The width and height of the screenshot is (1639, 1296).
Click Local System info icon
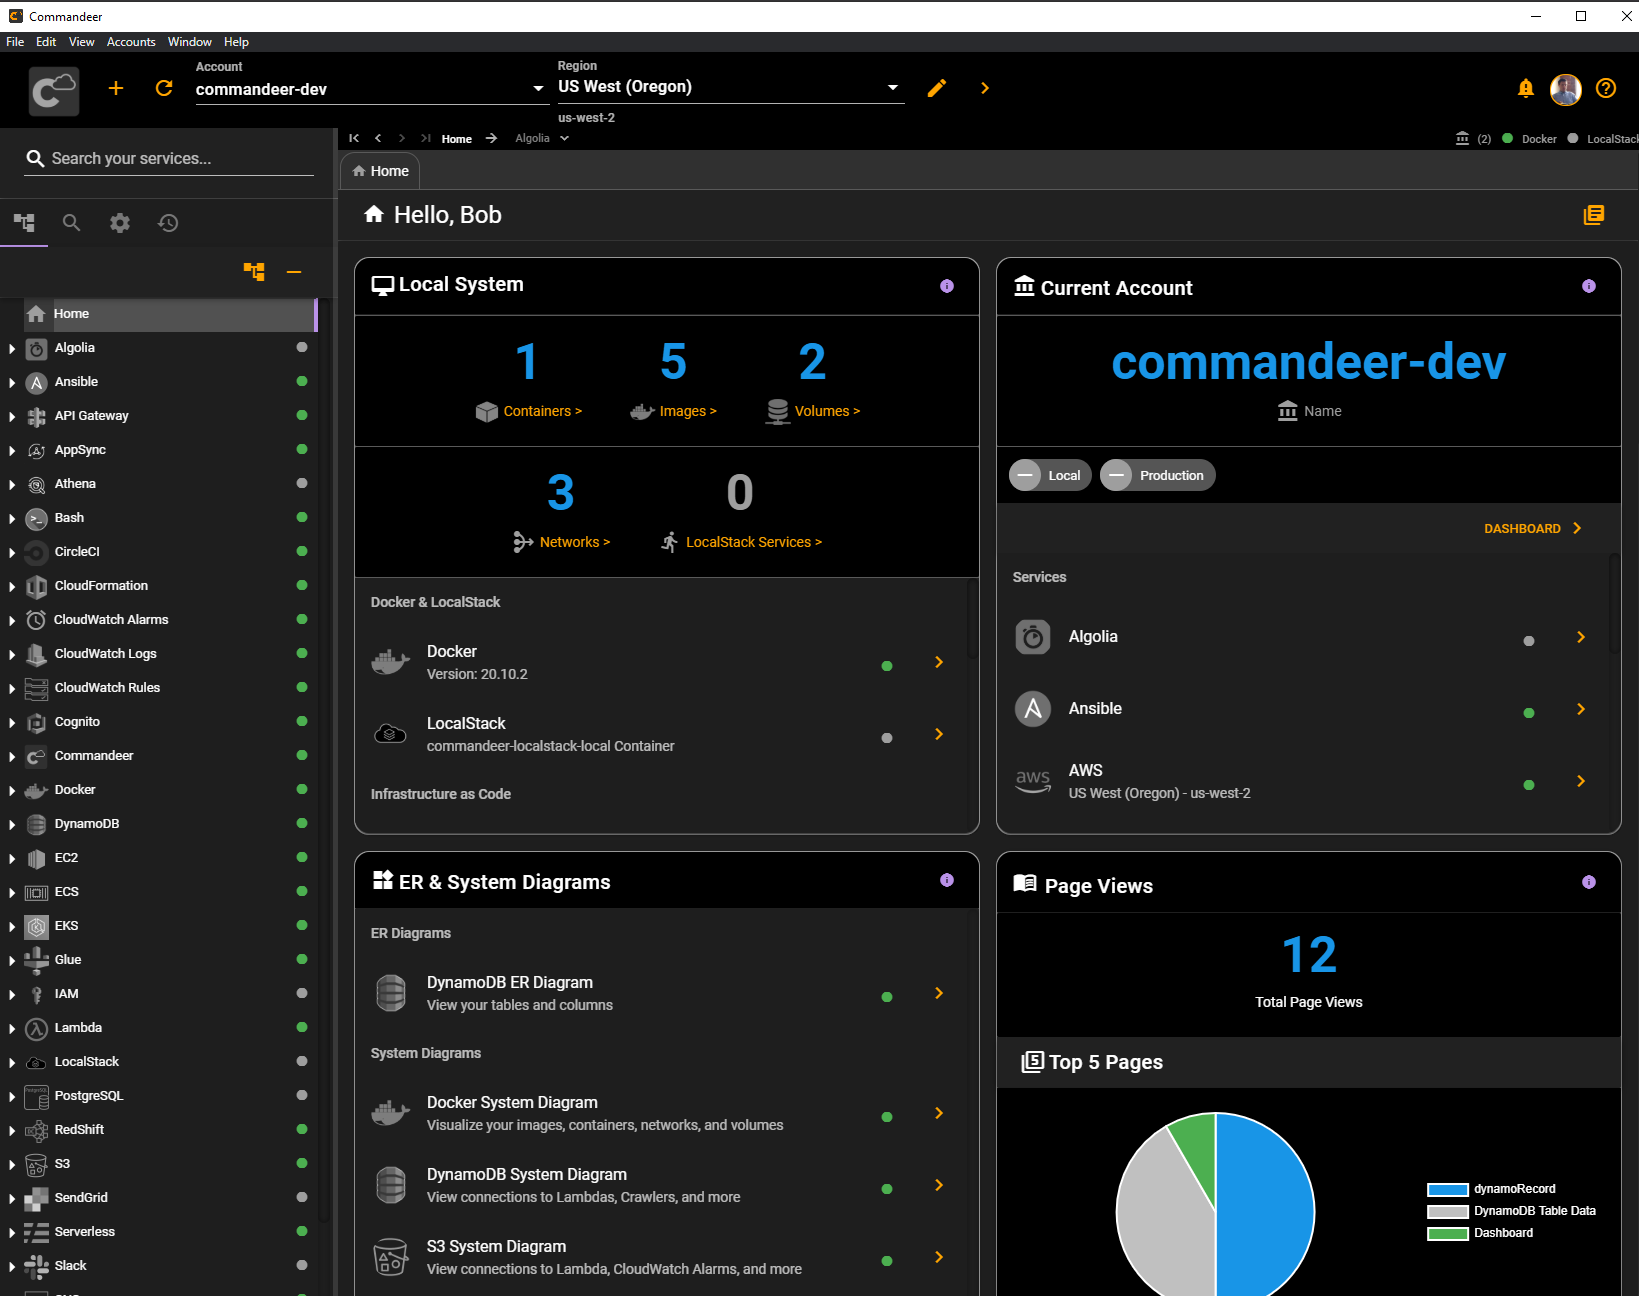(x=947, y=286)
